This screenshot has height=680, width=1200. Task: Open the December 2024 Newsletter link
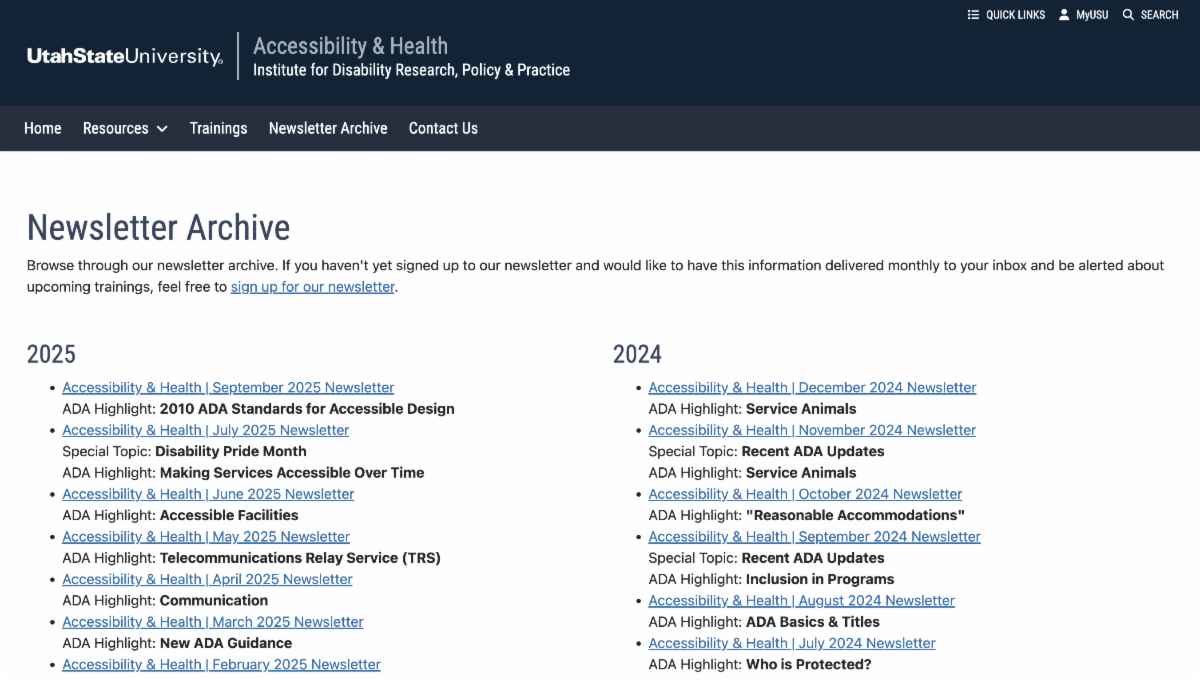tap(812, 388)
